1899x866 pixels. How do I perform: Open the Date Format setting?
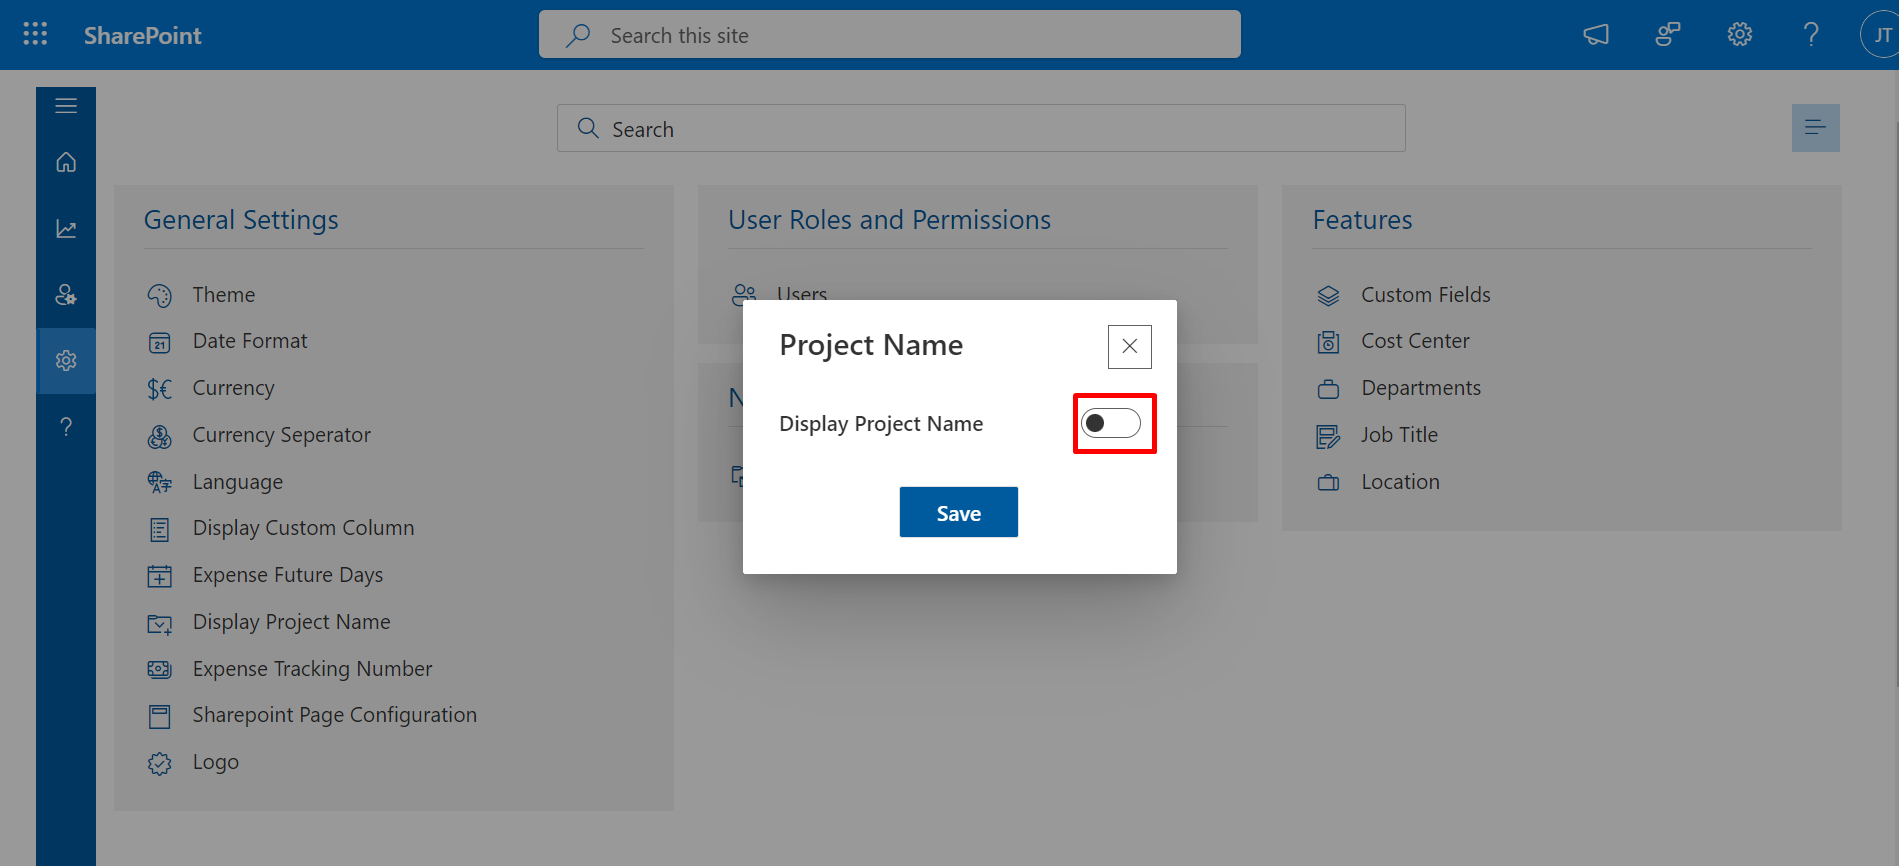coord(250,341)
